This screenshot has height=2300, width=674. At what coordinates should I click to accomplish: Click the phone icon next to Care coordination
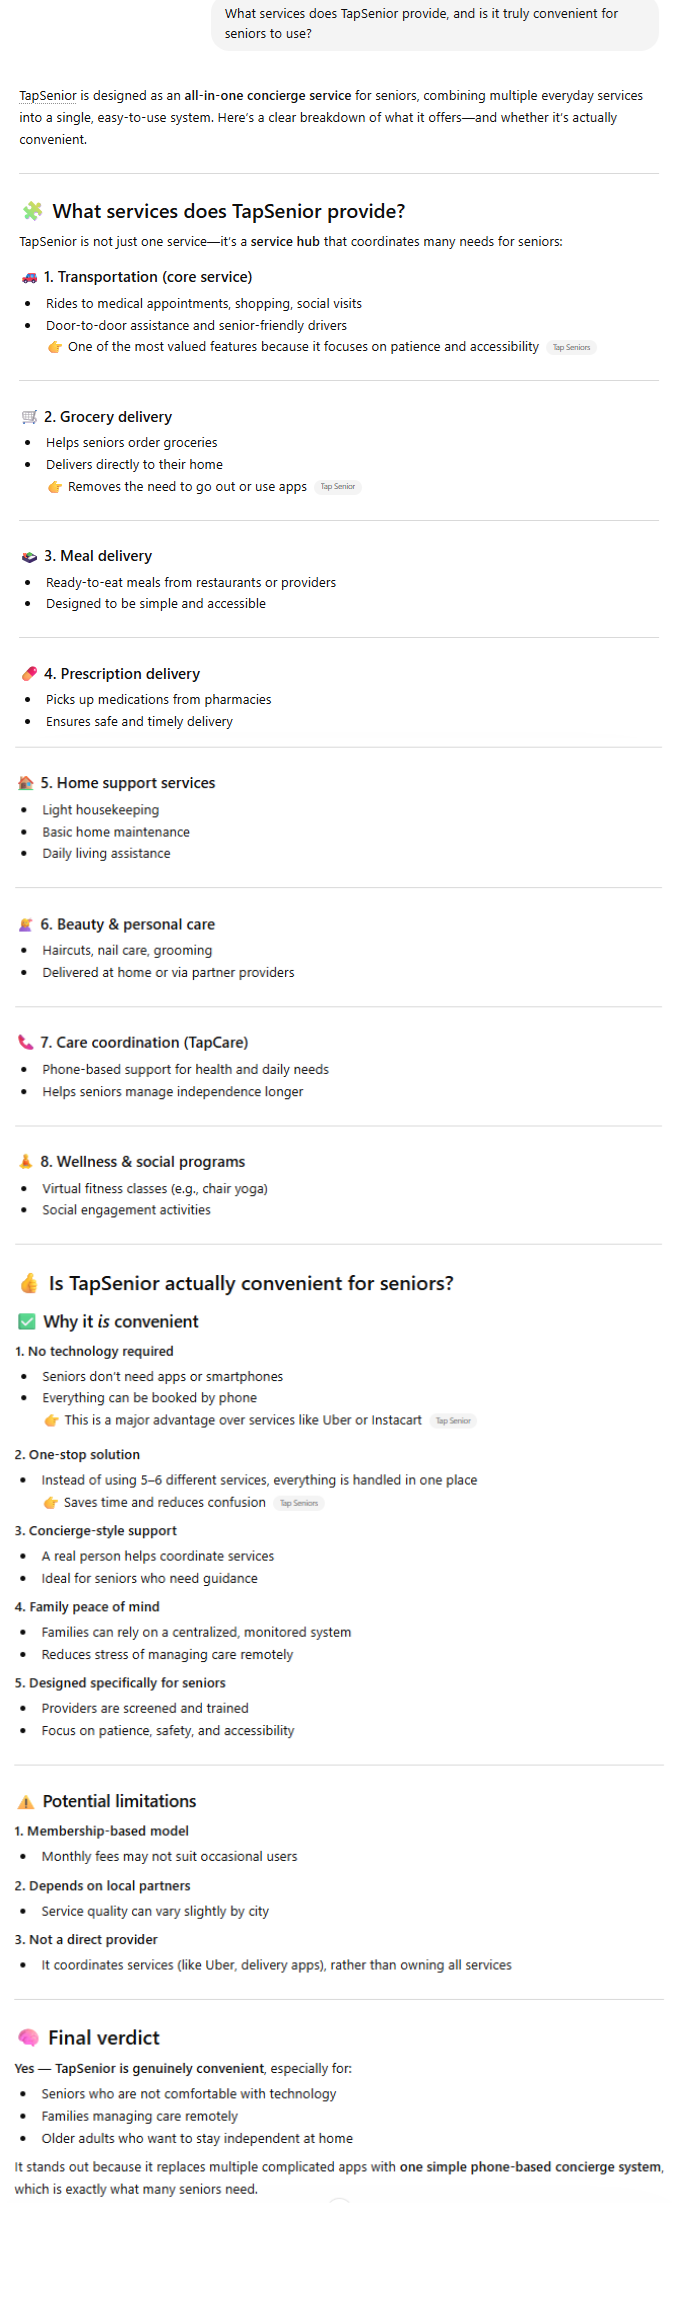(x=26, y=1042)
